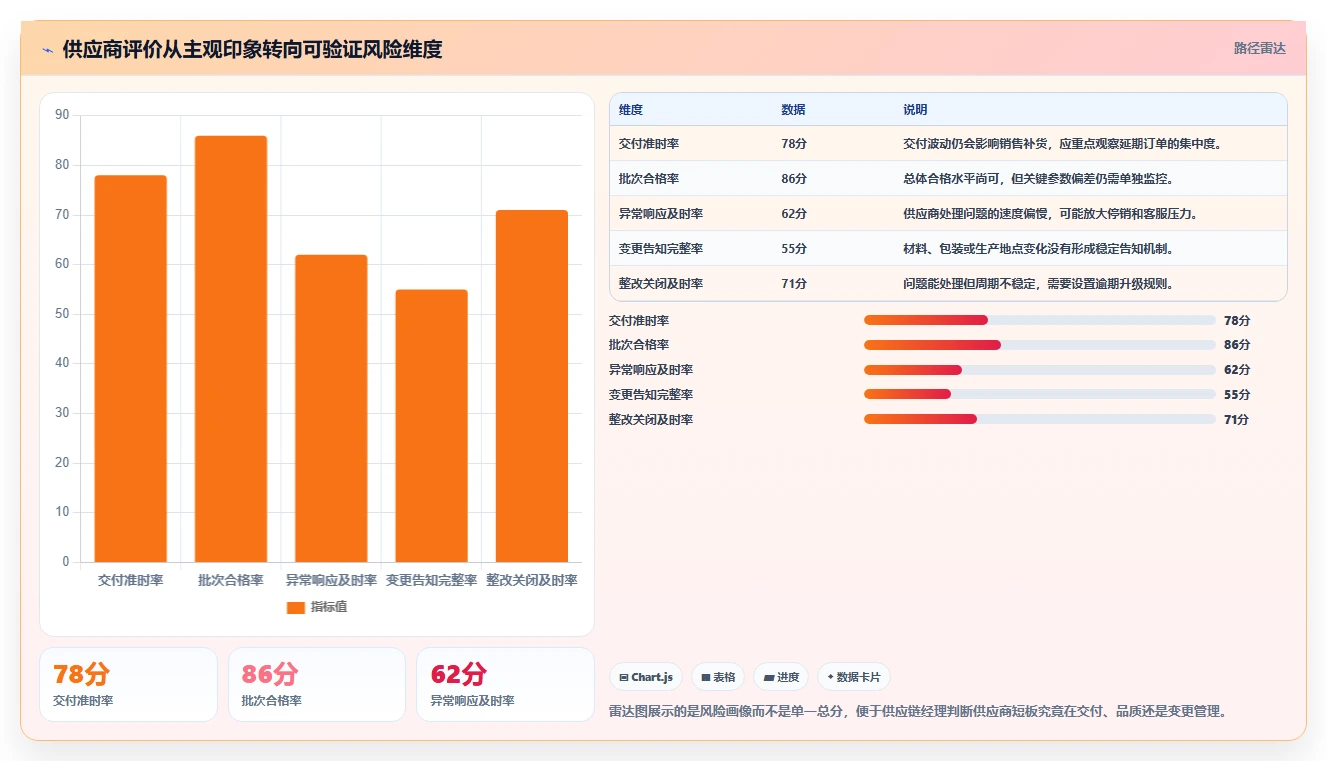Click the 变更告知完整率 bar in the chart
Image resolution: width=1327 pixels, height=761 pixels.
[431, 426]
